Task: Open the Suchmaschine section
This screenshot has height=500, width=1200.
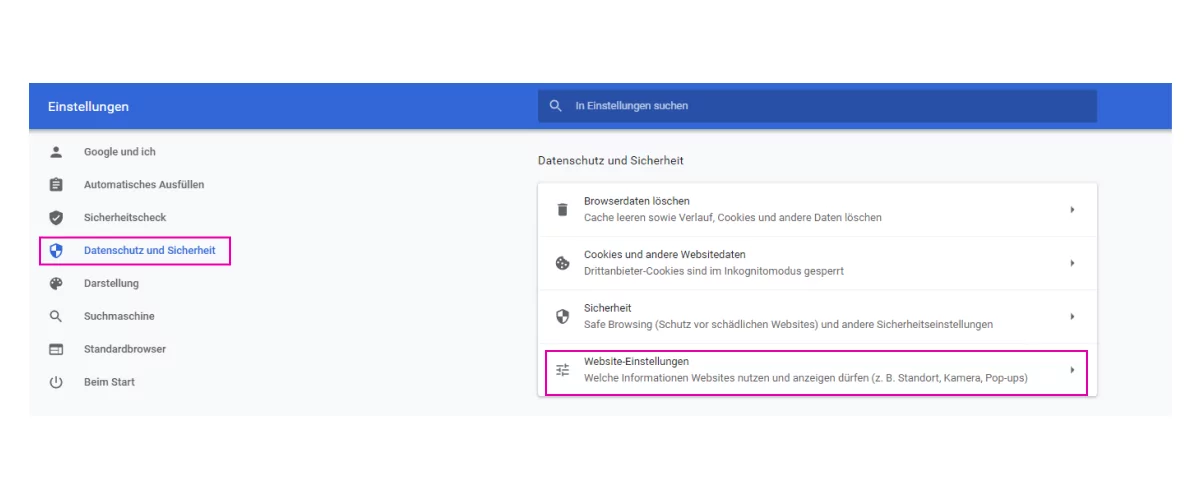Action: 119,317
